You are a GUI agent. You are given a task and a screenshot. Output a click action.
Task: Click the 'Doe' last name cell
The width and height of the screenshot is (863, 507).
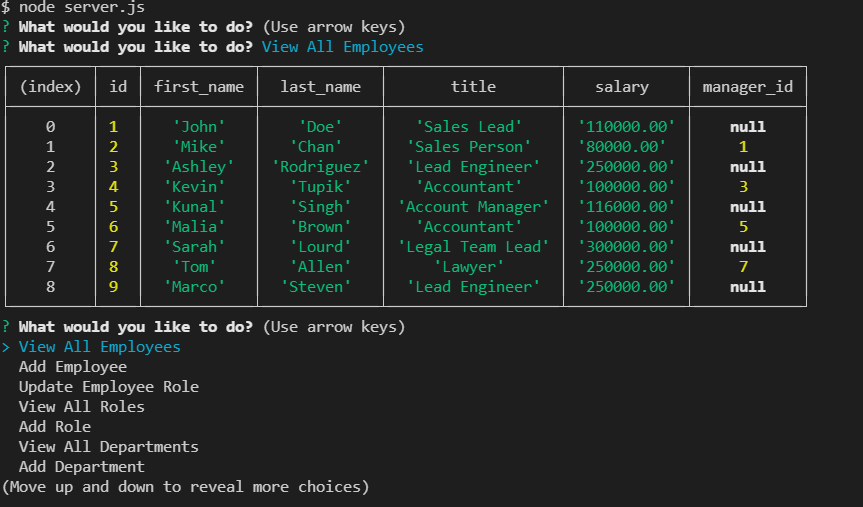click(x=320, y=127)
